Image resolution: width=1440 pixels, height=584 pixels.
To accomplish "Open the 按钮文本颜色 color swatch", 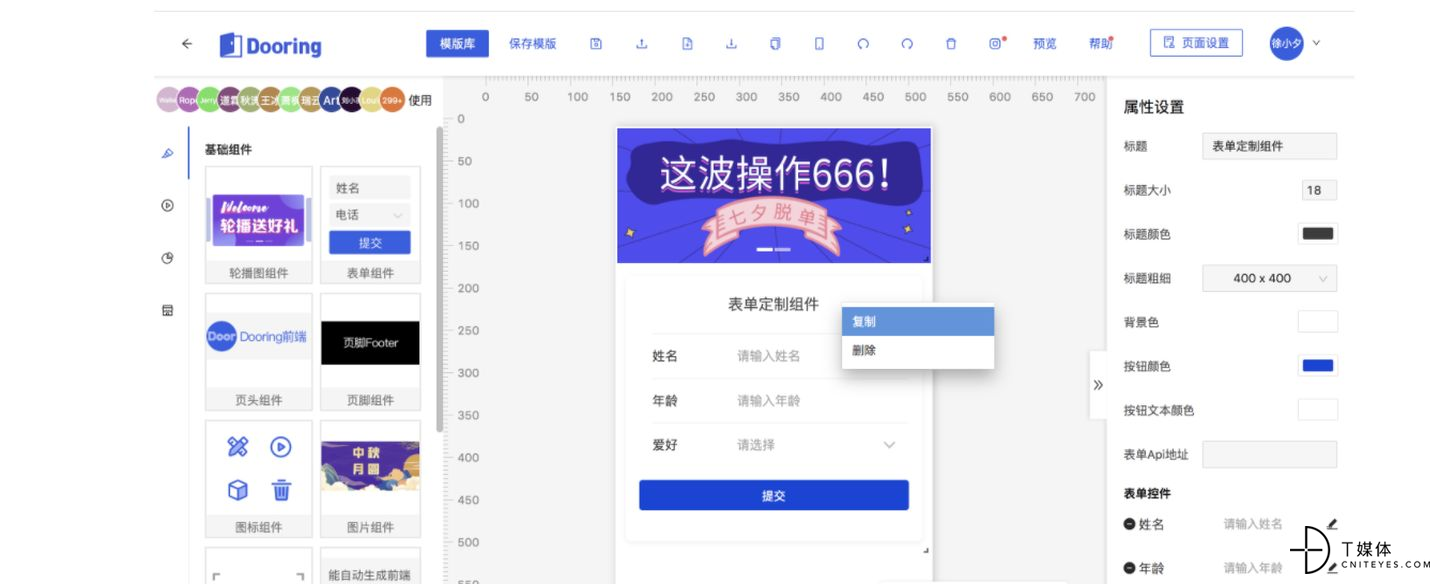I will [1317, 410].
